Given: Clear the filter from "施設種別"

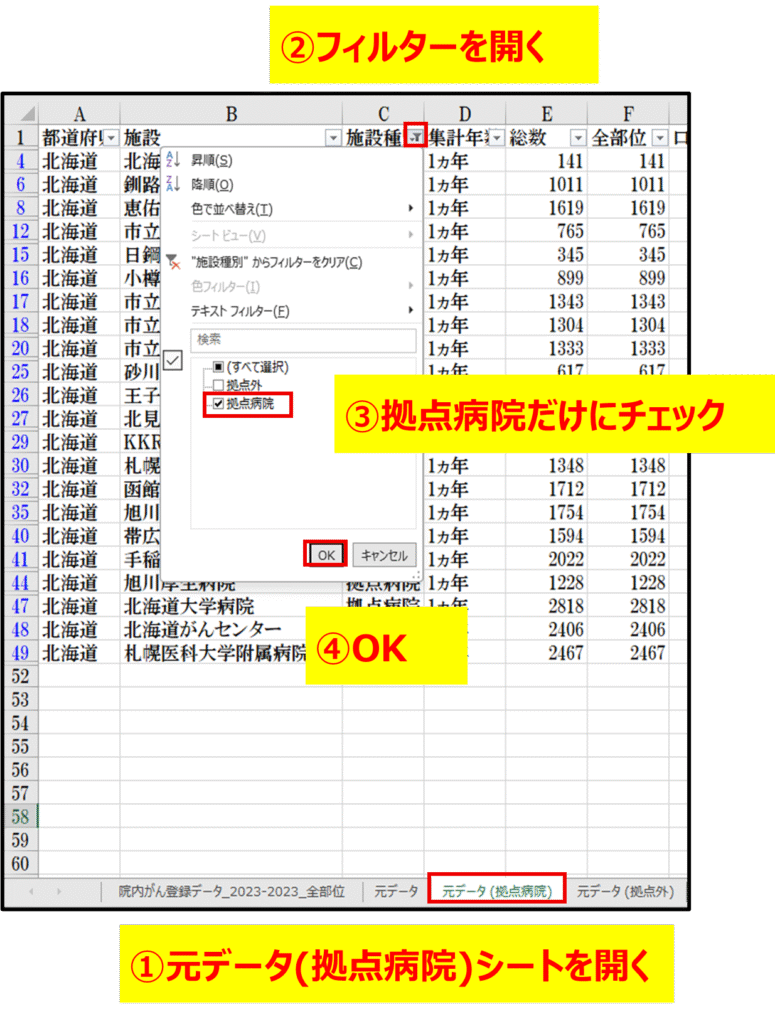Looking at the screenshot, I should pyautogui.click(x=275, y=262).
